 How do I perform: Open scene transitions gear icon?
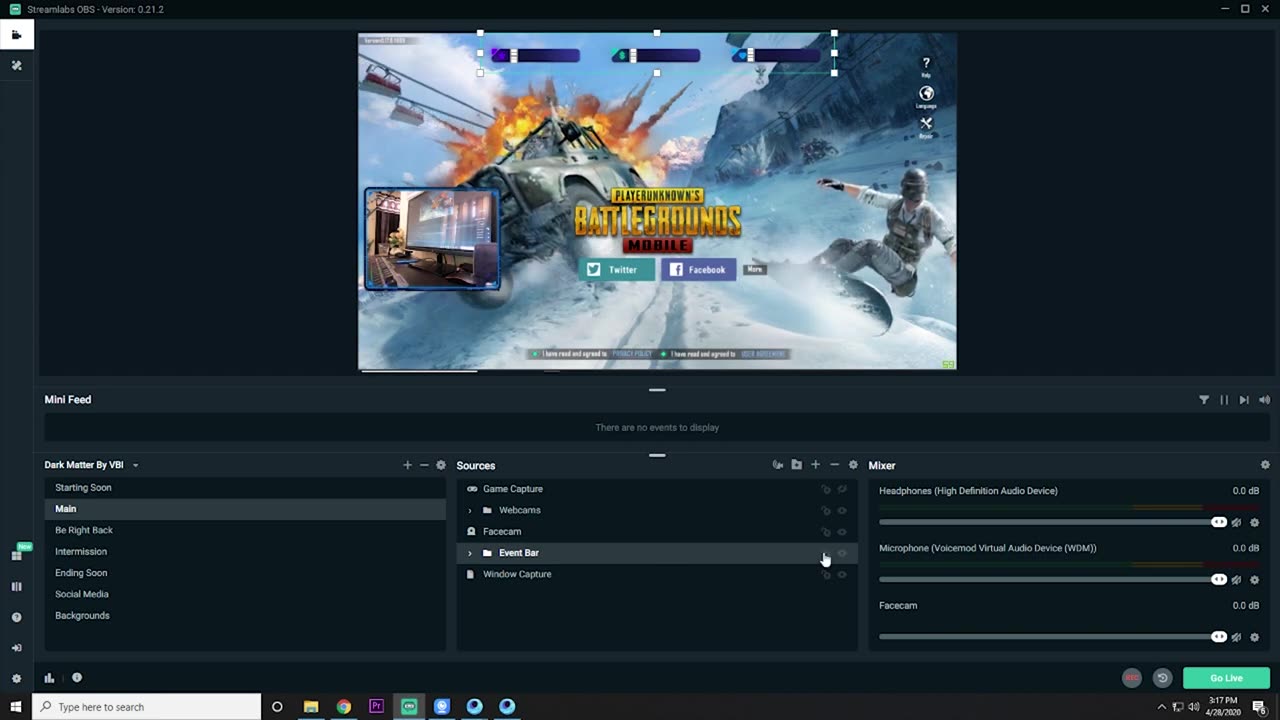click(x=441, y=465)
